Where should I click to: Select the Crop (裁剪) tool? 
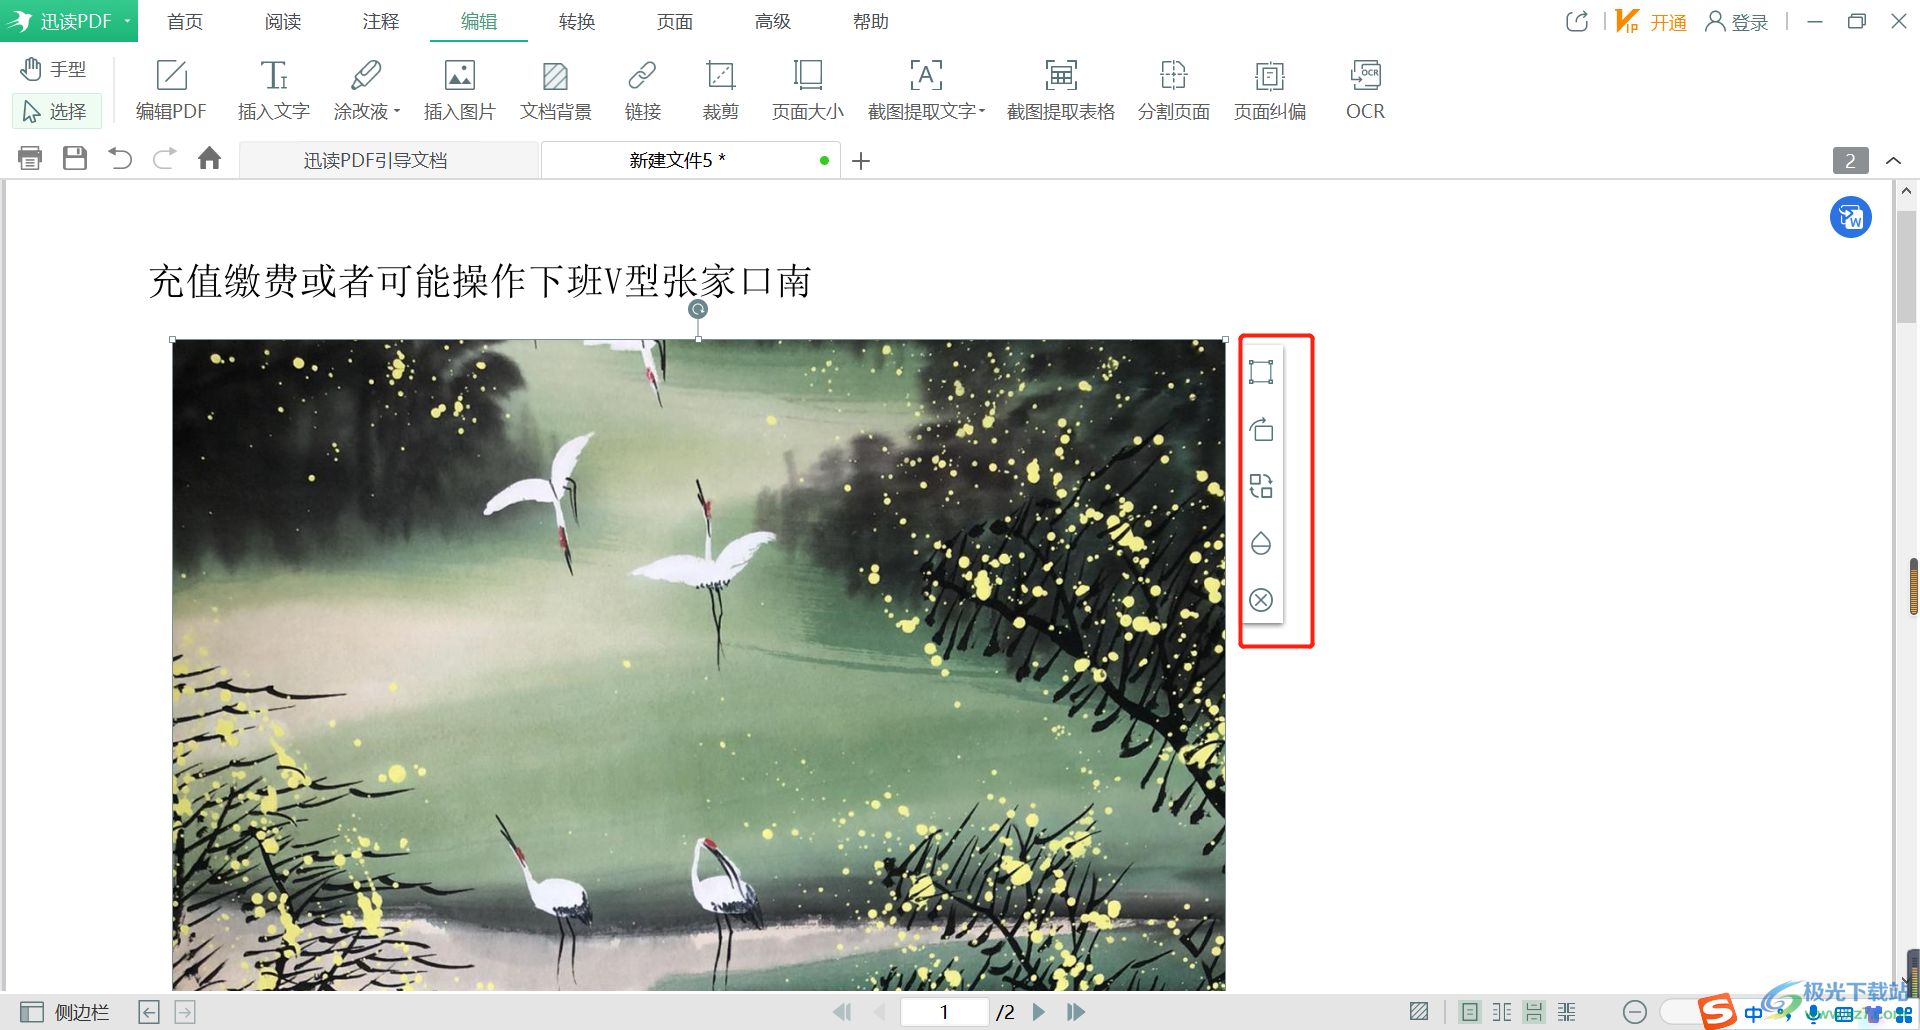click(720, 90)
